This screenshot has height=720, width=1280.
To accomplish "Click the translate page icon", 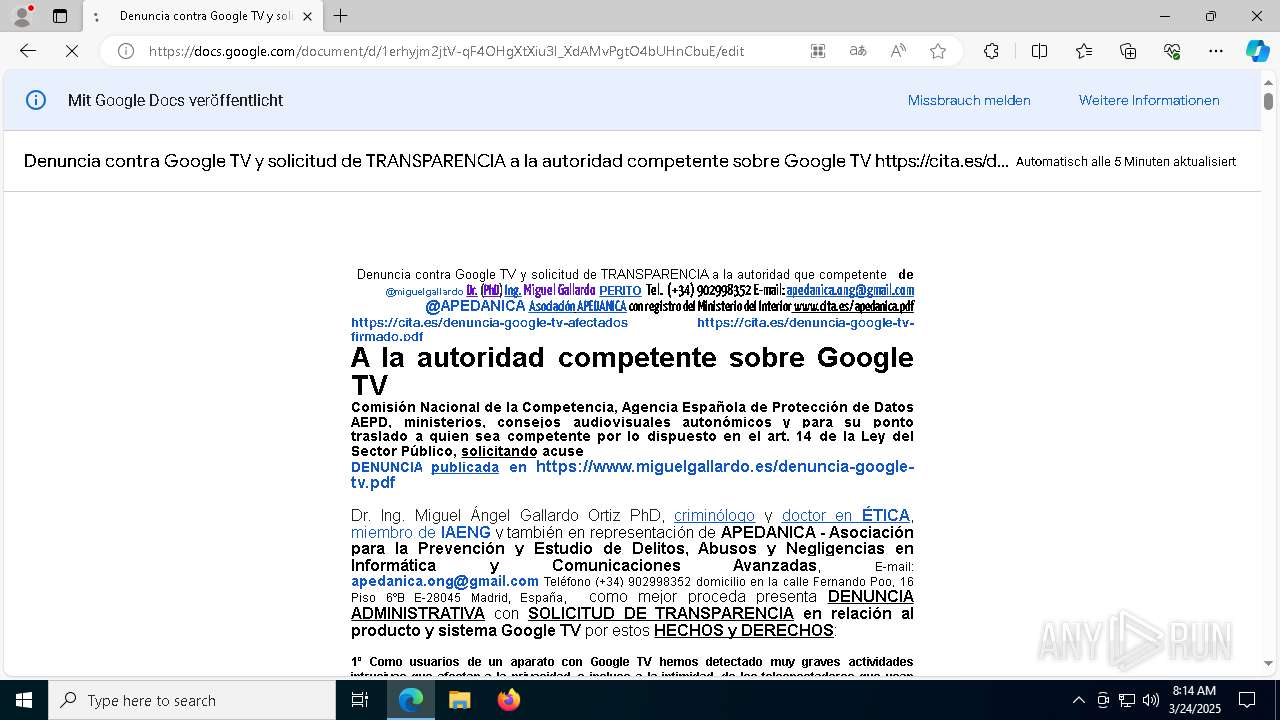I will (x=858, y=51).
